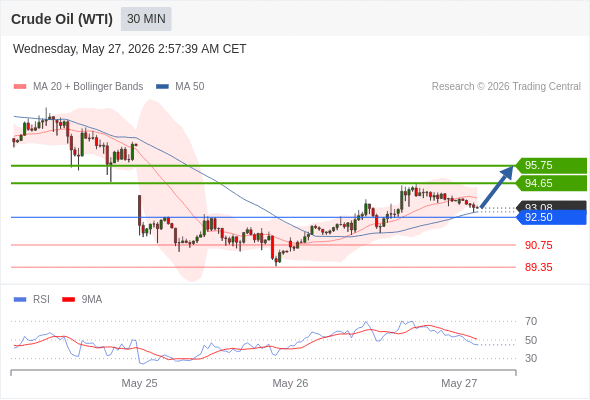Click the RSI legend label

coord(41,300)
